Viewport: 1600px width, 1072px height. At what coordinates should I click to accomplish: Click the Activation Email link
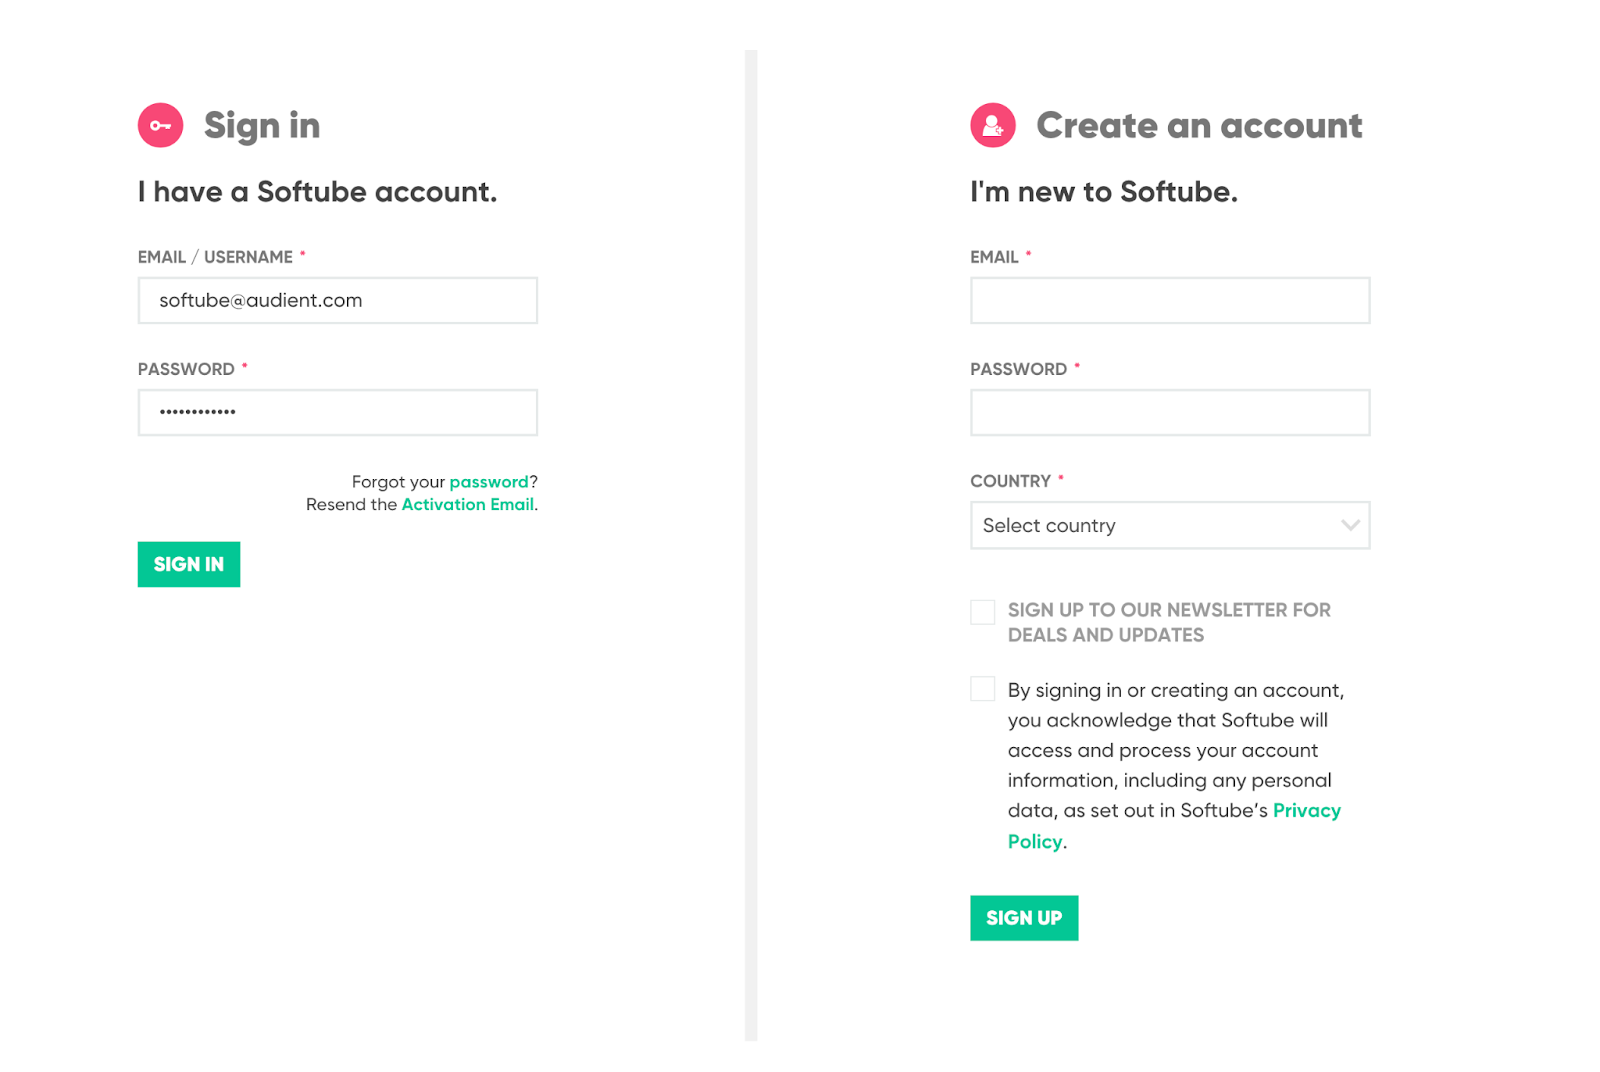[x=467, y=504]
